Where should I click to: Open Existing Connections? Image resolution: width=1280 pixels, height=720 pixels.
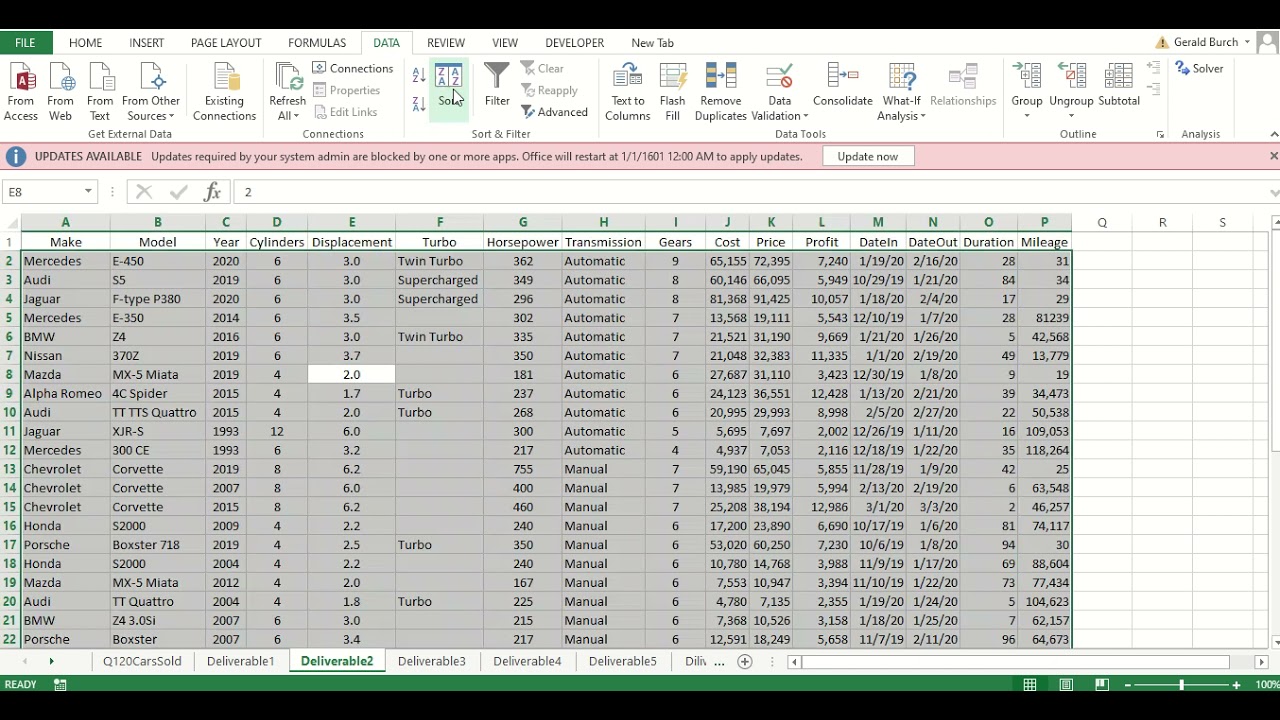(224, 91)
